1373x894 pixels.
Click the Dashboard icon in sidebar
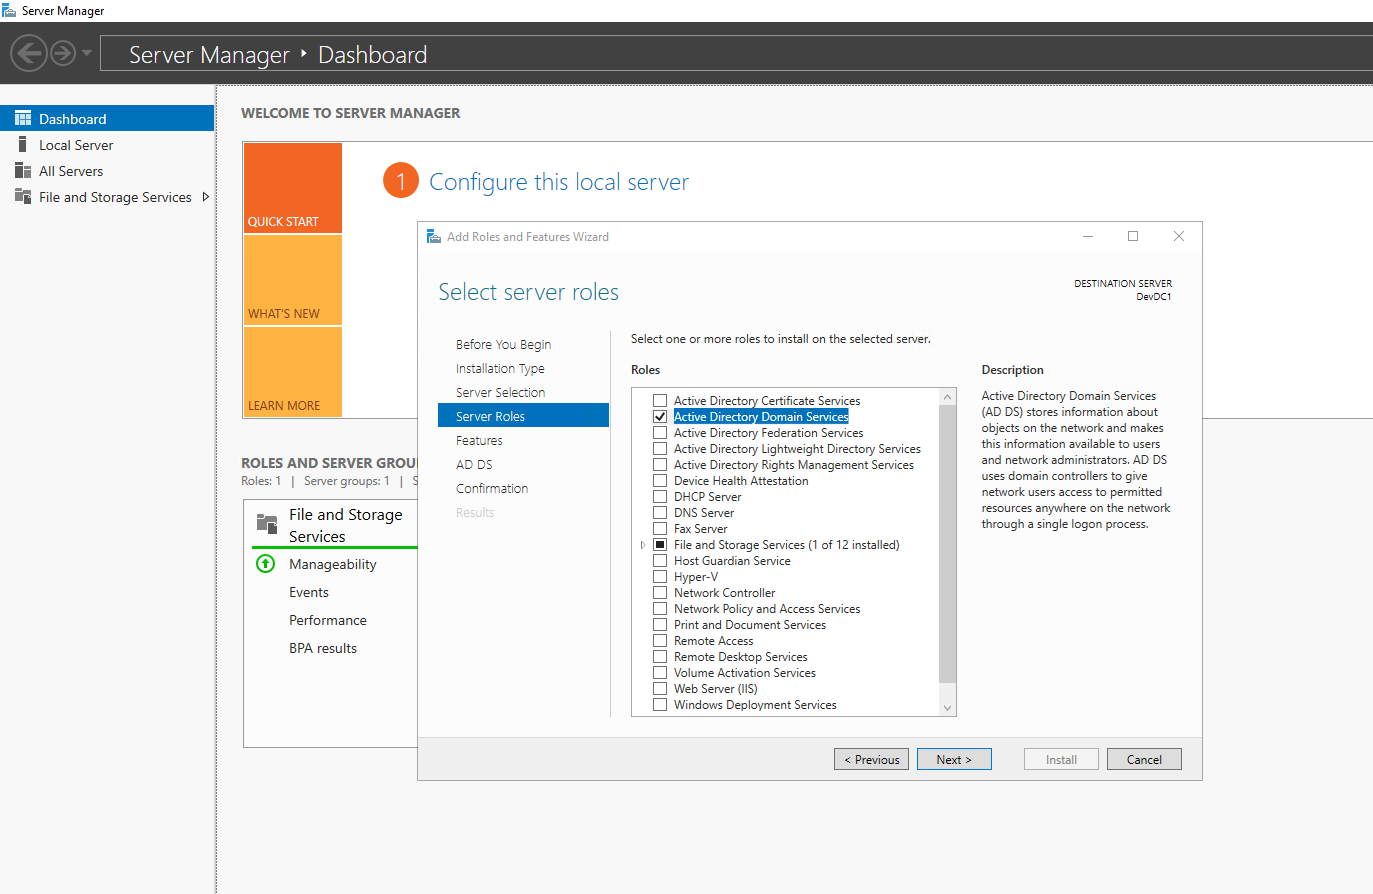(x=23, y=118)
